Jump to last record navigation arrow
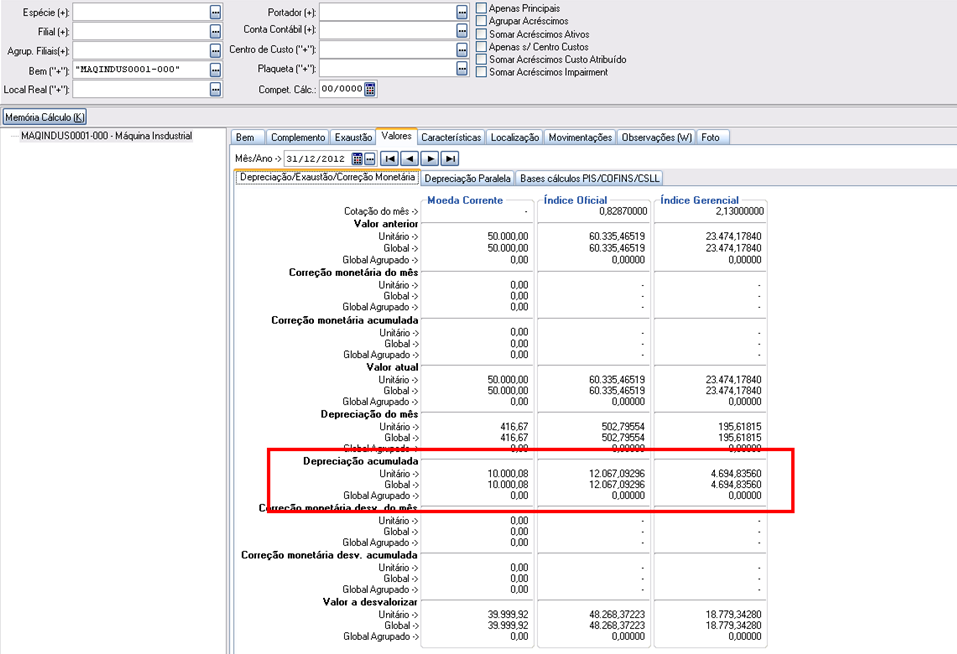Screen dimensions: 957x654 [x=450, y=158]
